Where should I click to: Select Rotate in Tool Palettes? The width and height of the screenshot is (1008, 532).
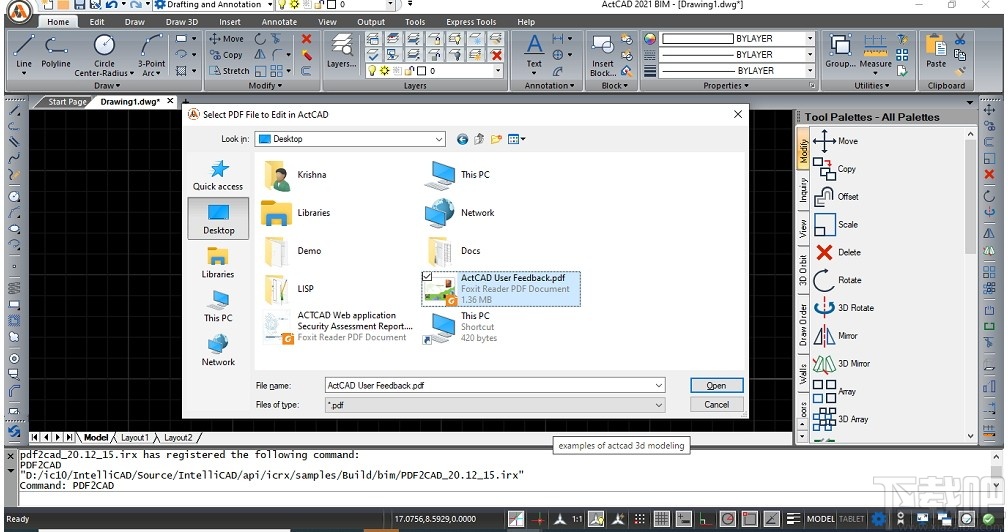pos(837,280)
